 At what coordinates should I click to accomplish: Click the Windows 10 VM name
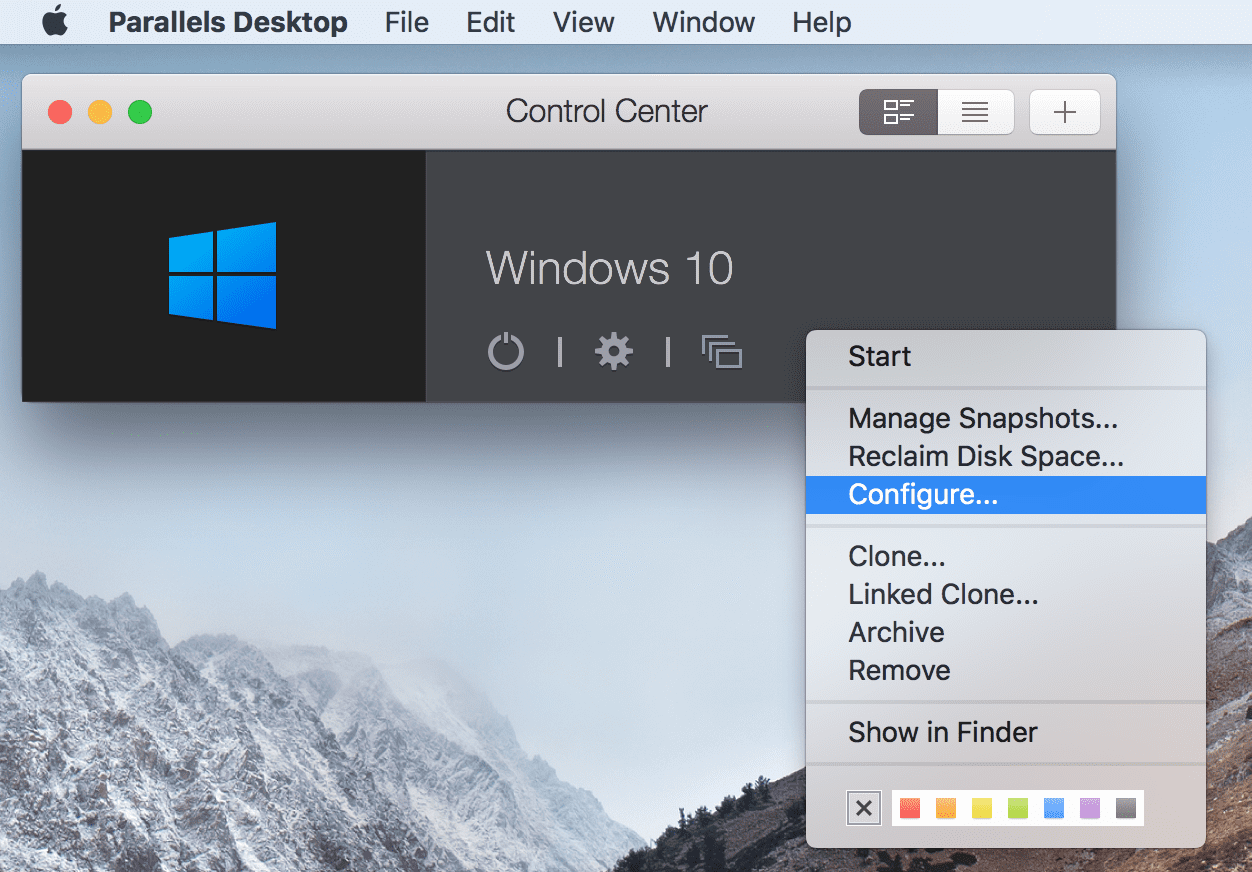click(x=609, y=268)
